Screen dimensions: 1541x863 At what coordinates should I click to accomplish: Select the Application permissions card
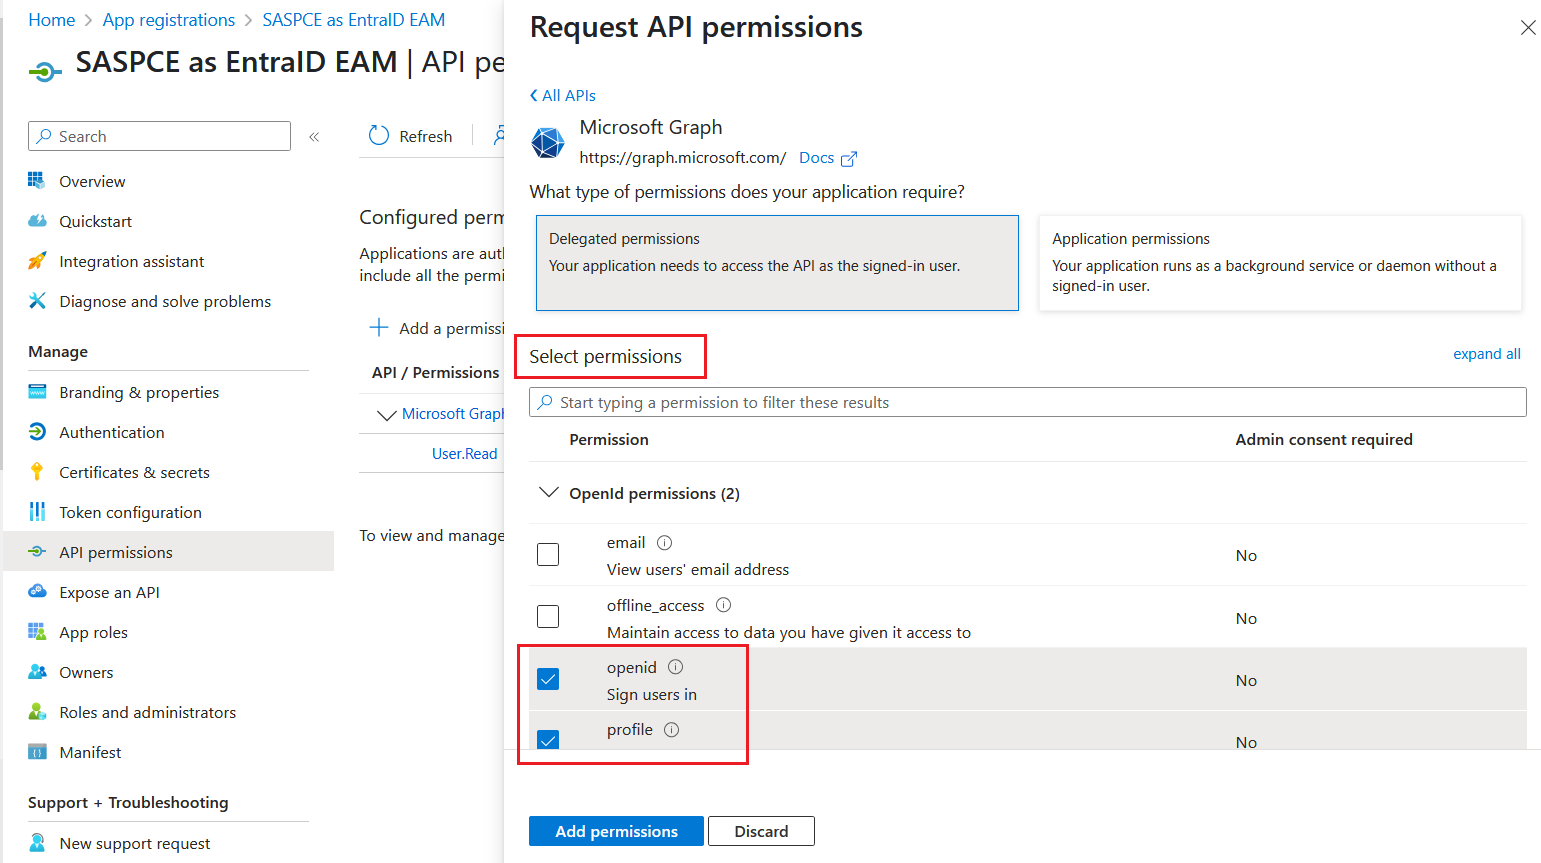click(x=1280, y=263)
